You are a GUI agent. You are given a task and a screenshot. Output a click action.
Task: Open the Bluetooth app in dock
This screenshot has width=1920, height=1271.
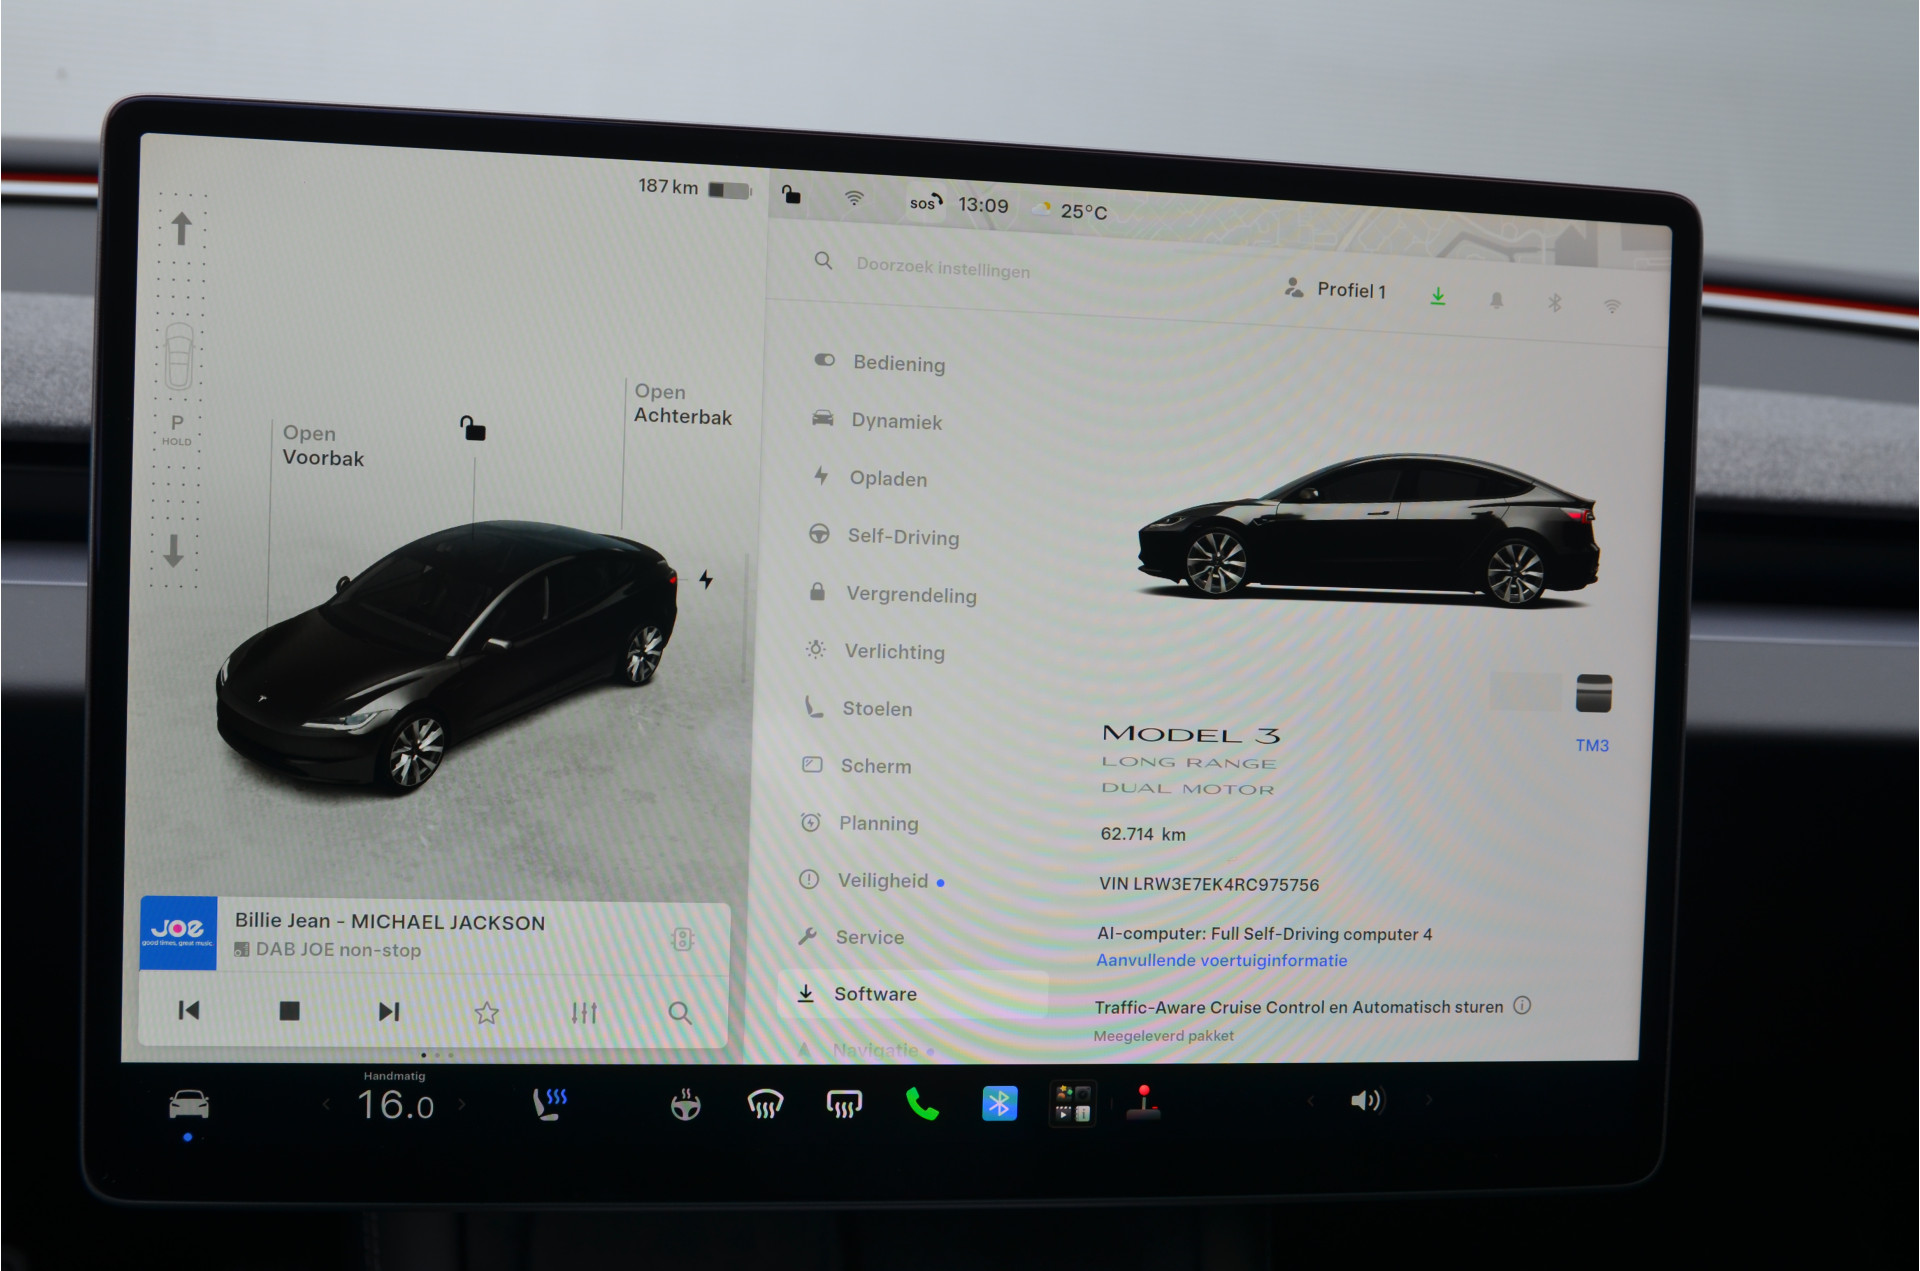999,1103
